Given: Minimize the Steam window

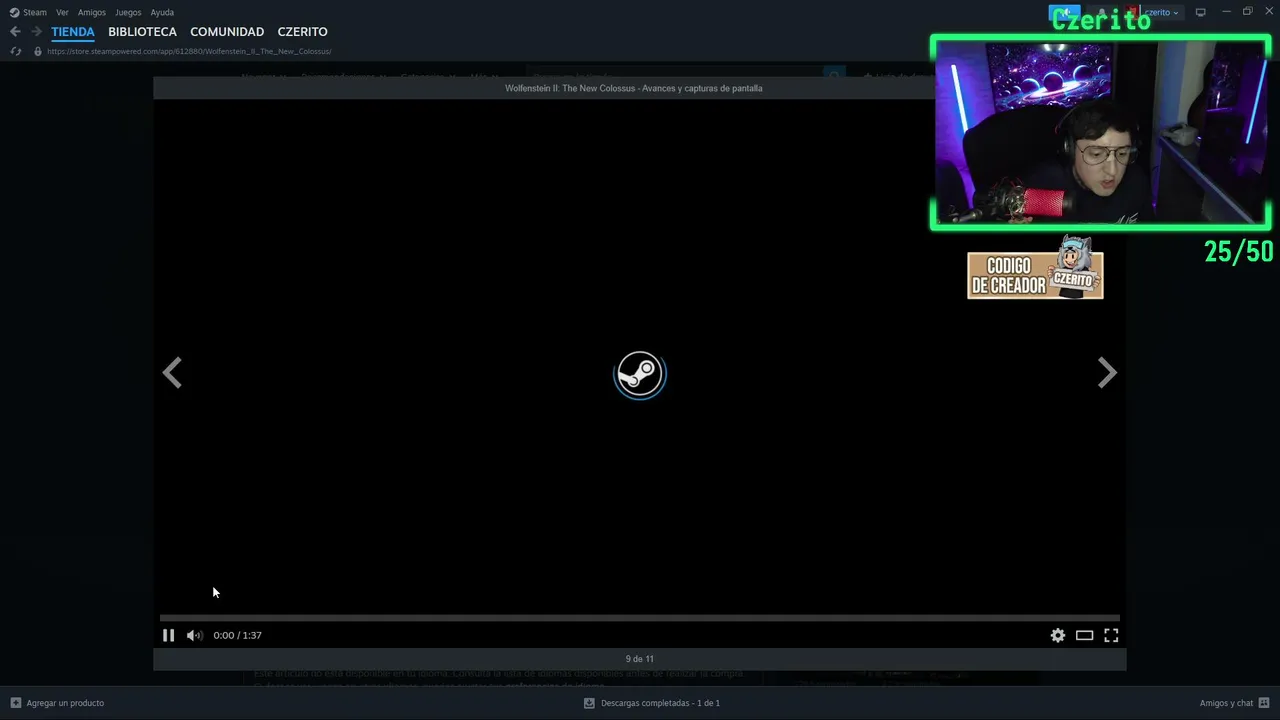Looking at the screenshot, I should (x=1227, y=12).
